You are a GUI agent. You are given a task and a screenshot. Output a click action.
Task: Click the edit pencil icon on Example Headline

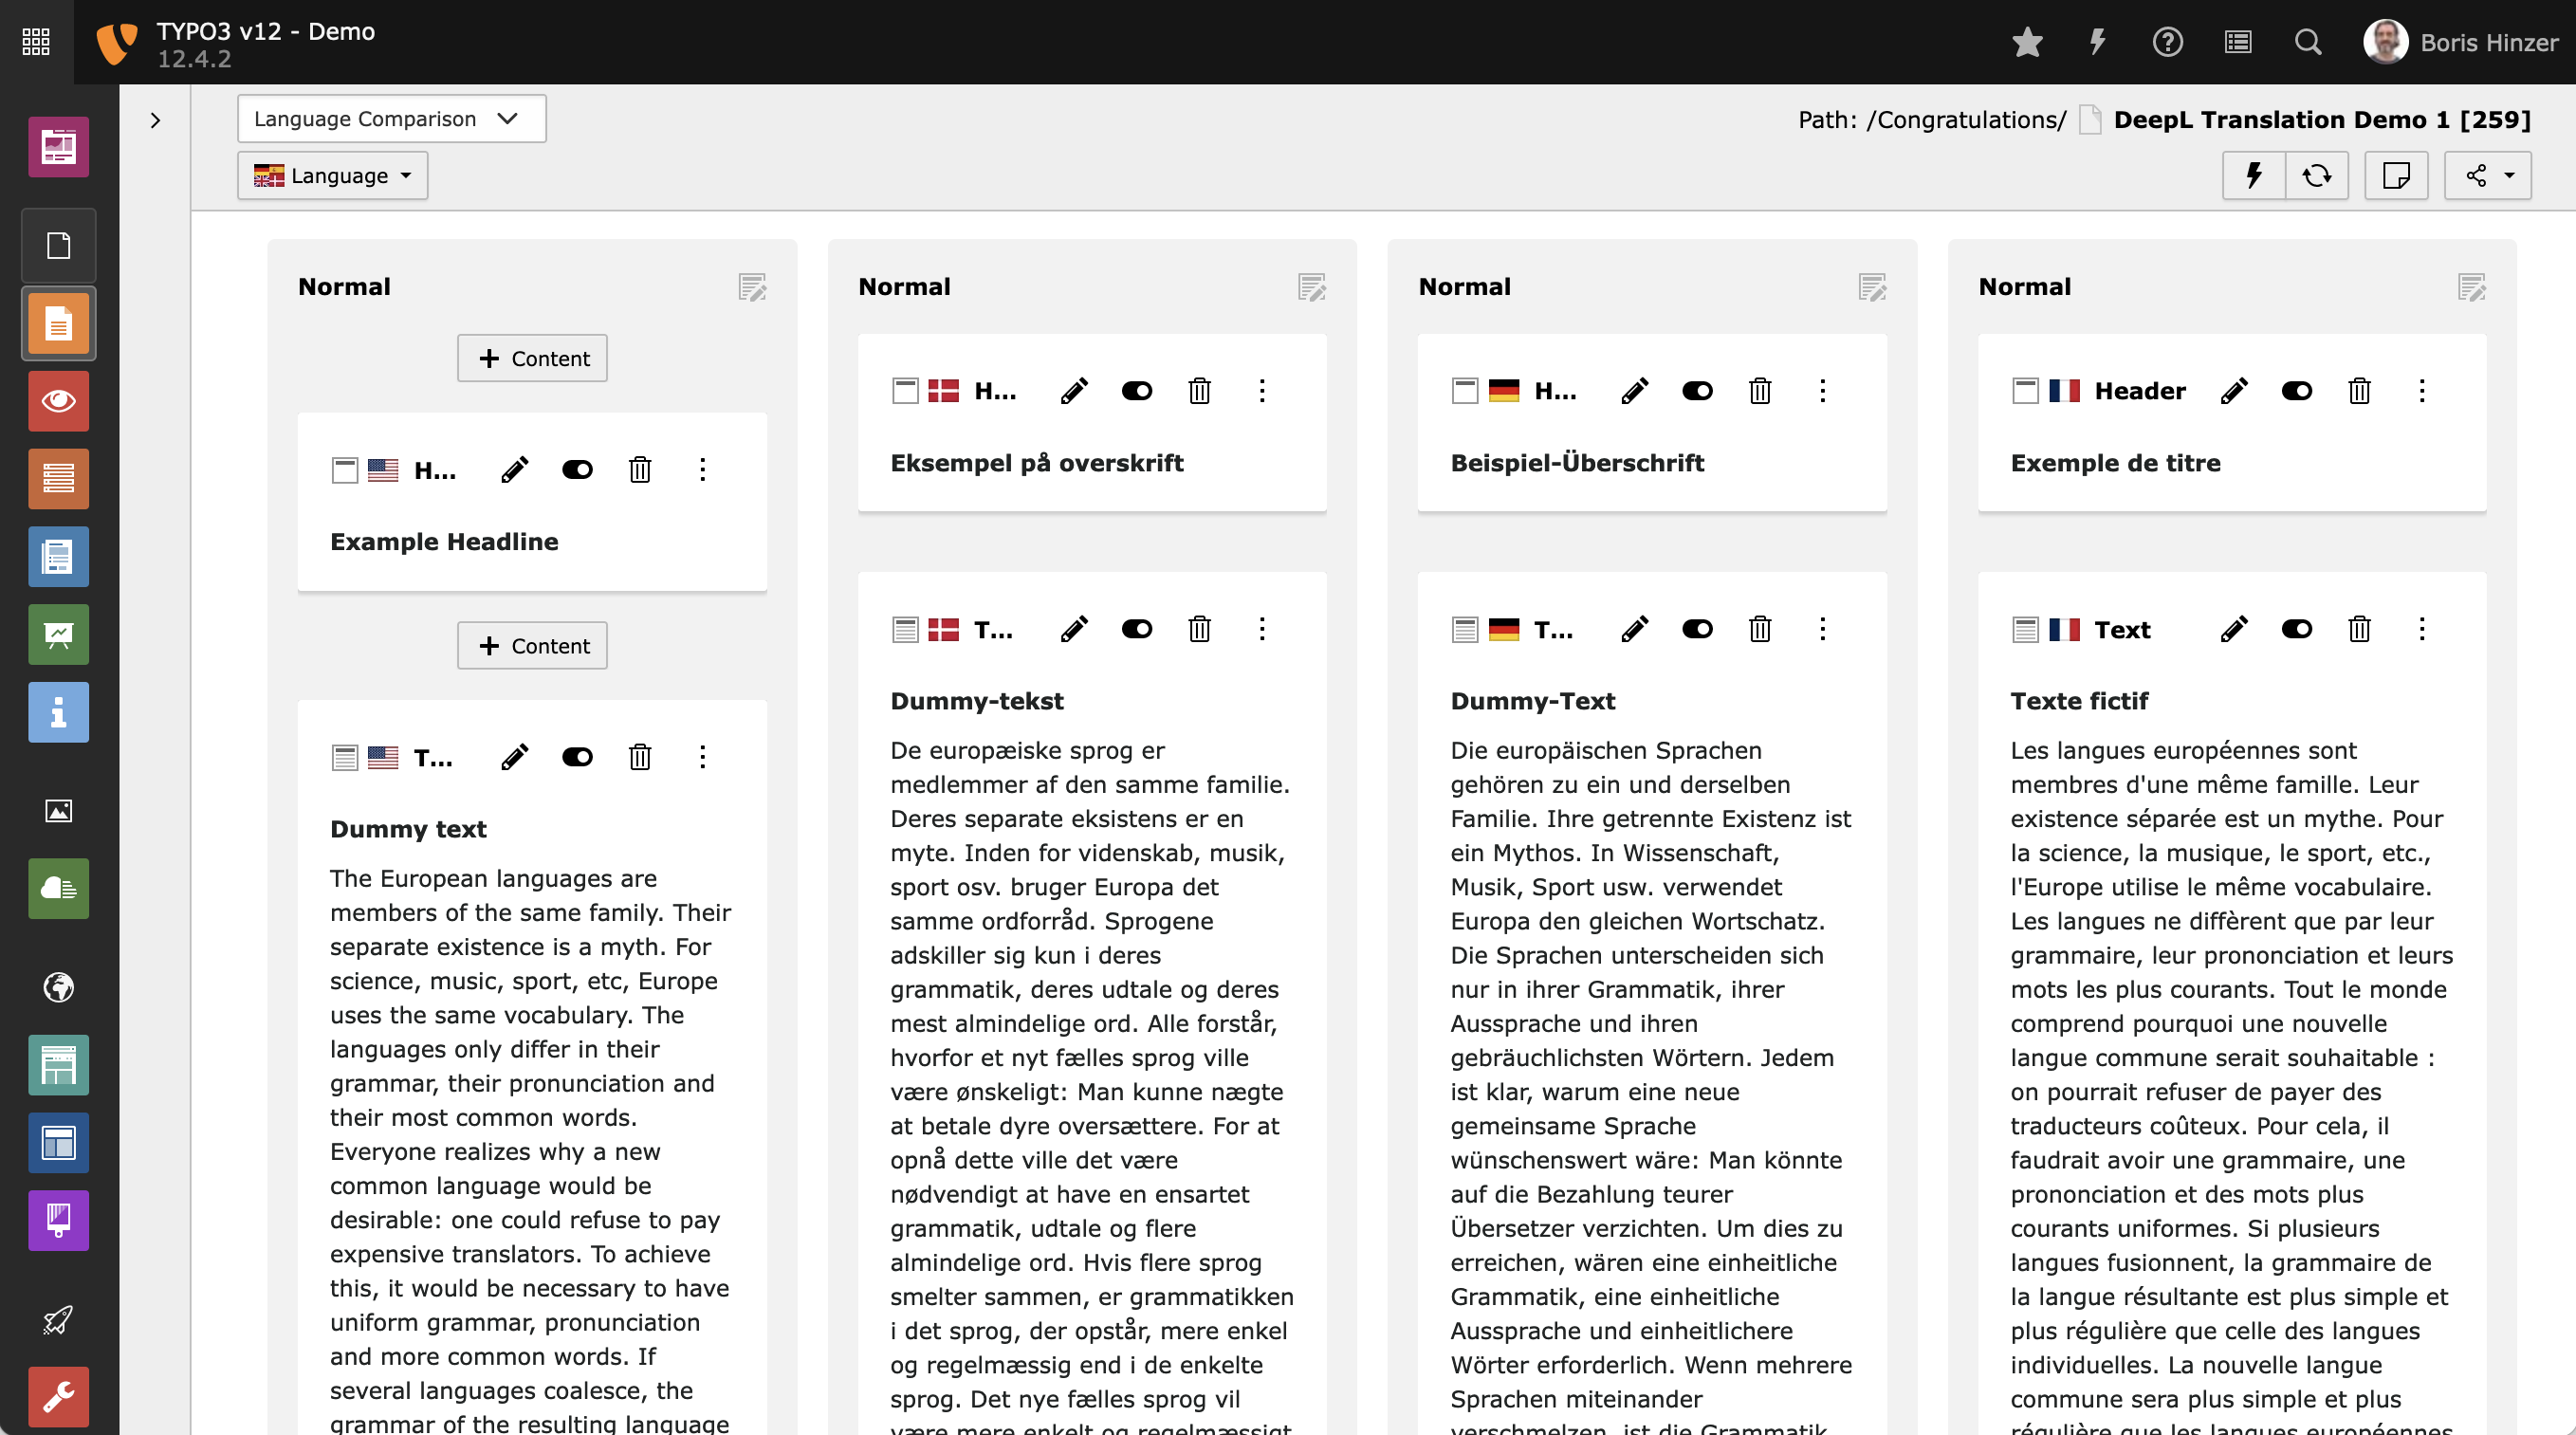512,469
